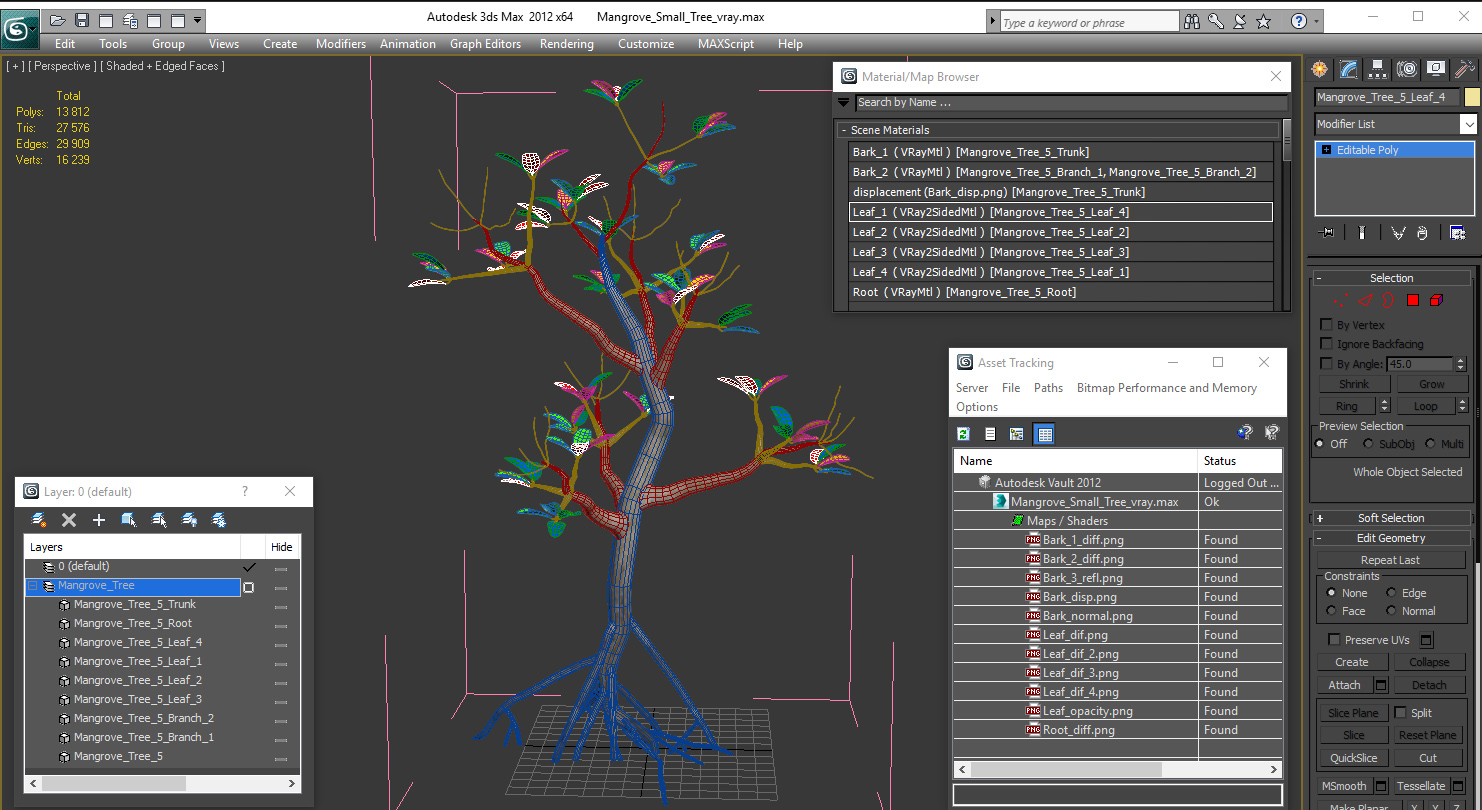Screen dimensions: 1482x810
Task: Enable Preserve UVs checkbox
Action: [x=1334, y=640]
